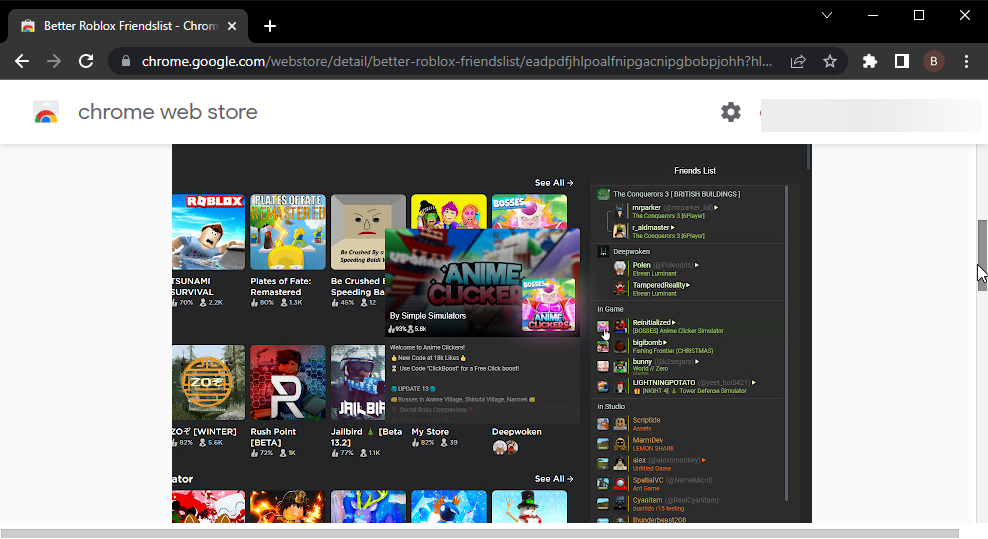Click the horizontal scrollbar at page bottom
The height and width of the screenshot is (539, 988).
point(479,533)
